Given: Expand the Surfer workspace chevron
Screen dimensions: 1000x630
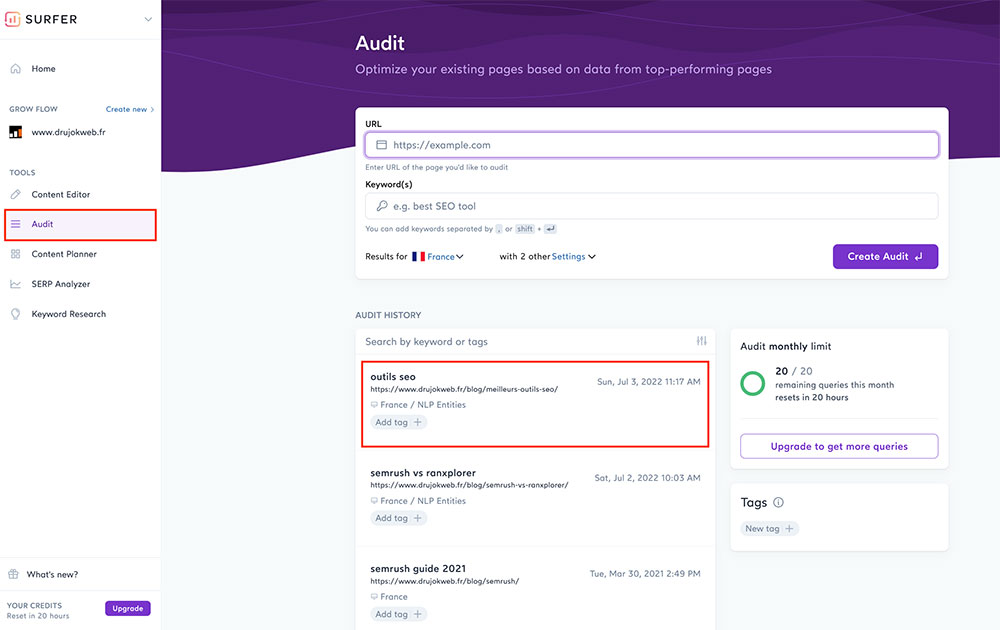Looking at the screenshot, I should [x=148, y=19].
